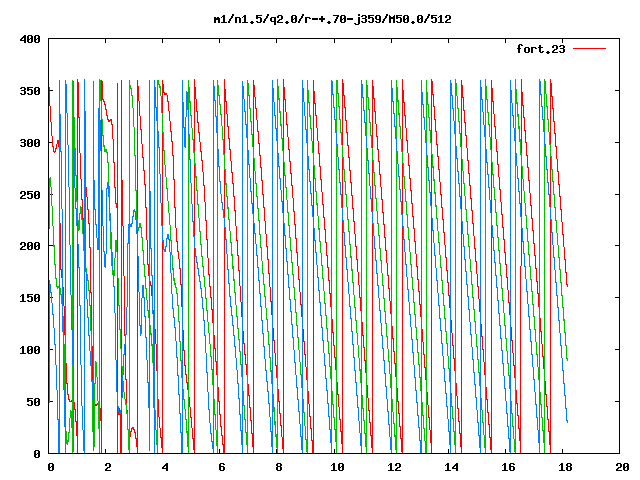Click the plot title m1/n1.5/q2.0/r-+.70-j359/M50.0/512
Screen dimensions: 640x480
click(x=333, y=19)
